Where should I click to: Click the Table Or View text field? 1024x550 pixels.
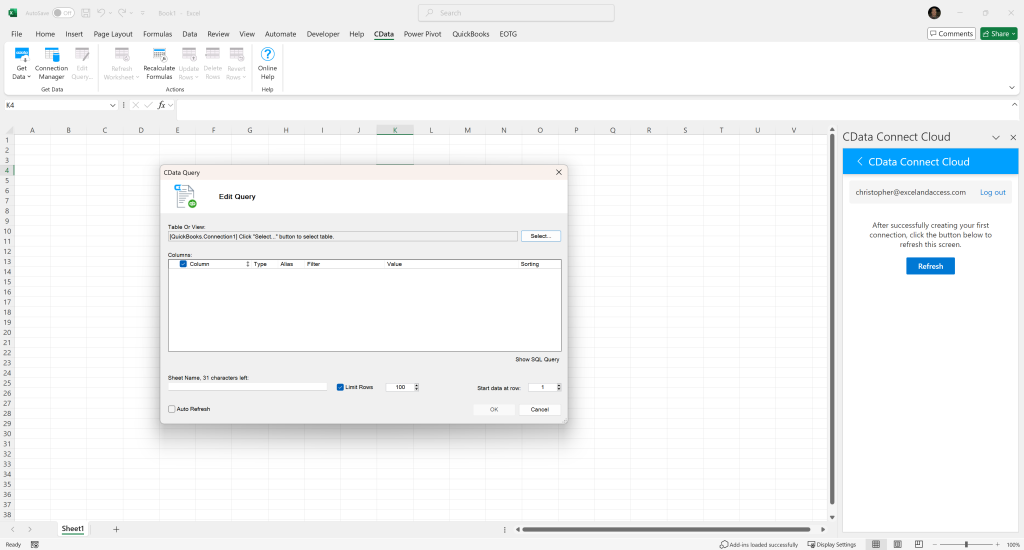[x=342, y=236]
